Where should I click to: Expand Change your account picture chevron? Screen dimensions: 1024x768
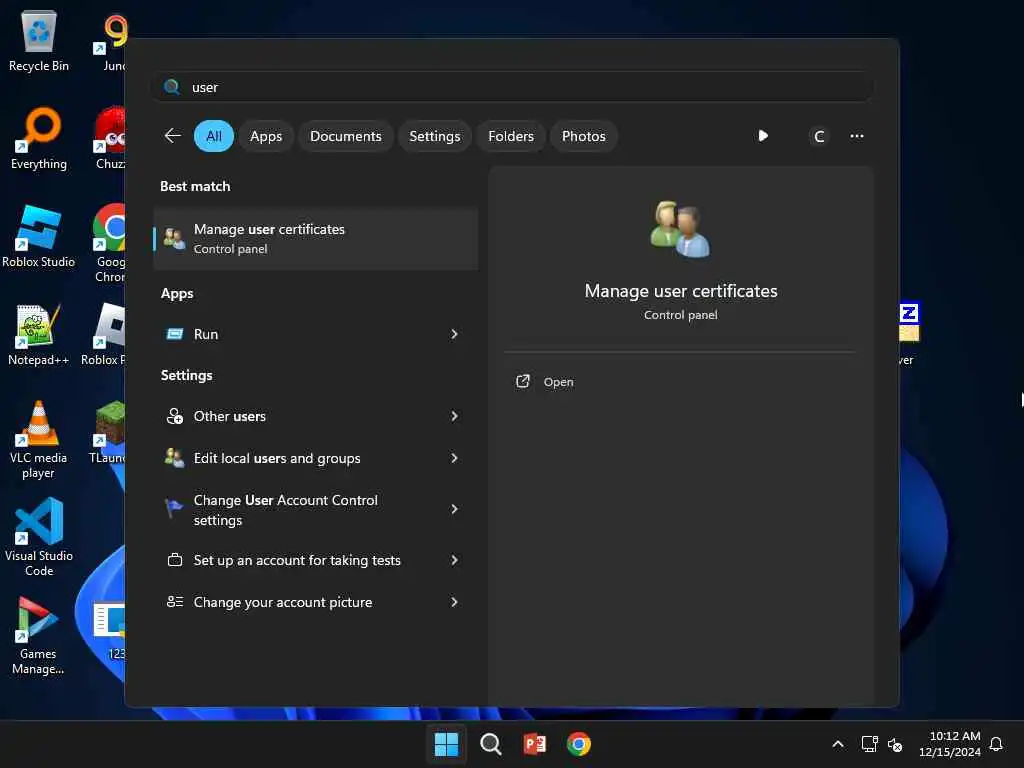pyautogui.click(x=455, y=601)
